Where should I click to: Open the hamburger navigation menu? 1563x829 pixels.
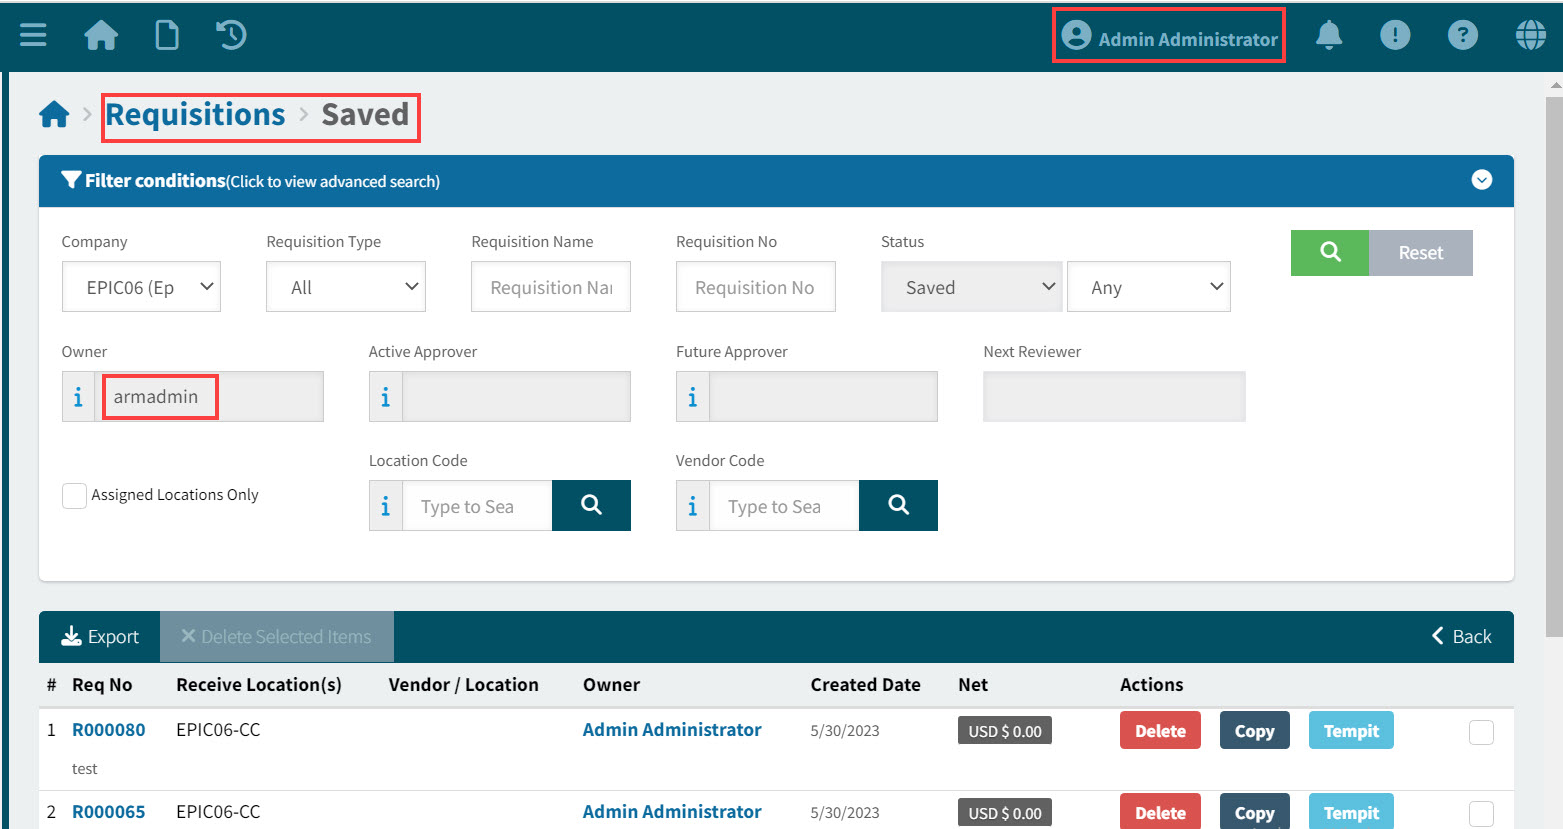tap(33, 36)
